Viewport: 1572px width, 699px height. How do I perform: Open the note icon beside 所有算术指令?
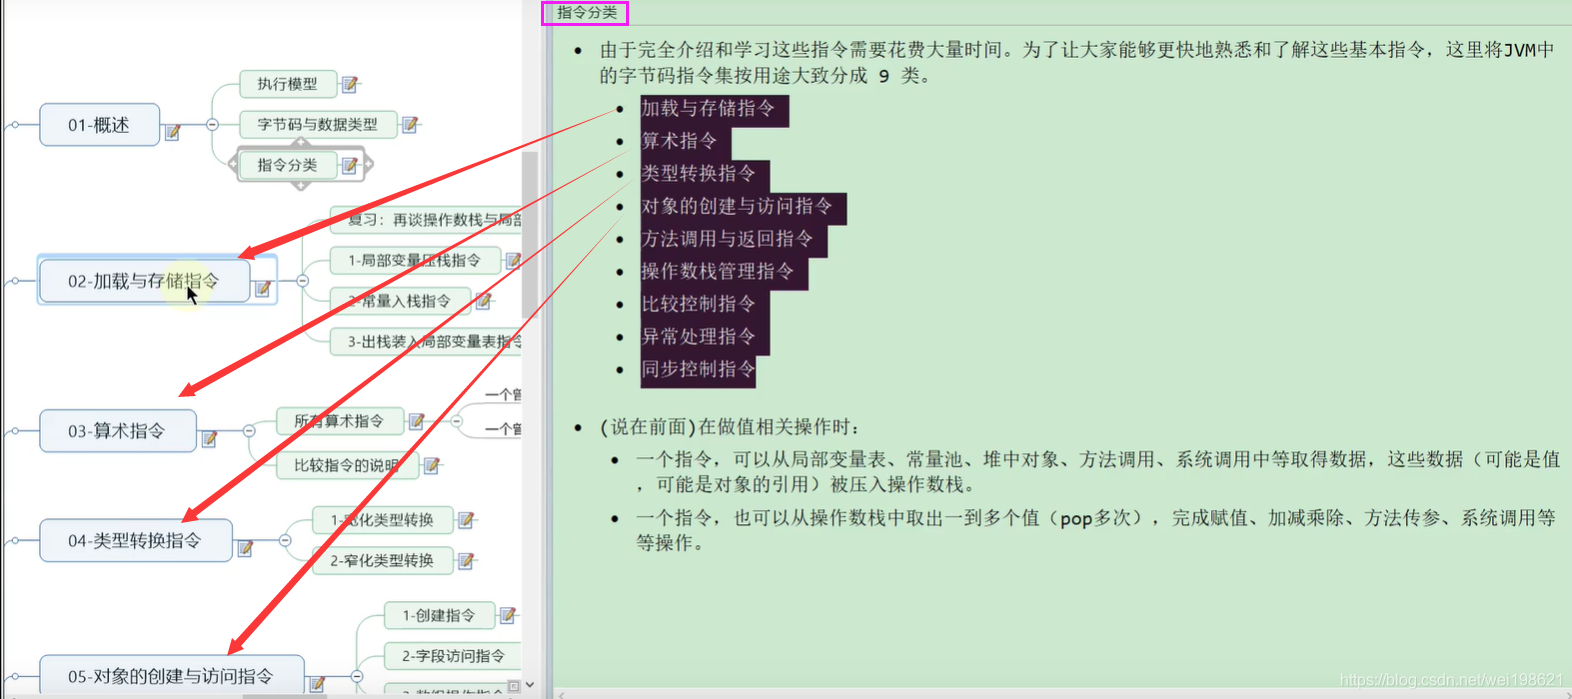point(417,421)
